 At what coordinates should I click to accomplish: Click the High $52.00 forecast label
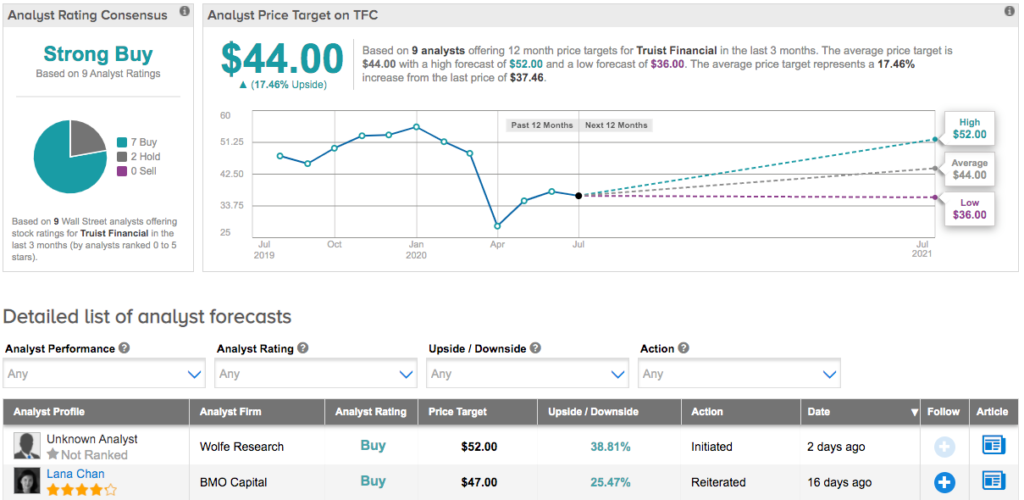(x=969, y=128)
